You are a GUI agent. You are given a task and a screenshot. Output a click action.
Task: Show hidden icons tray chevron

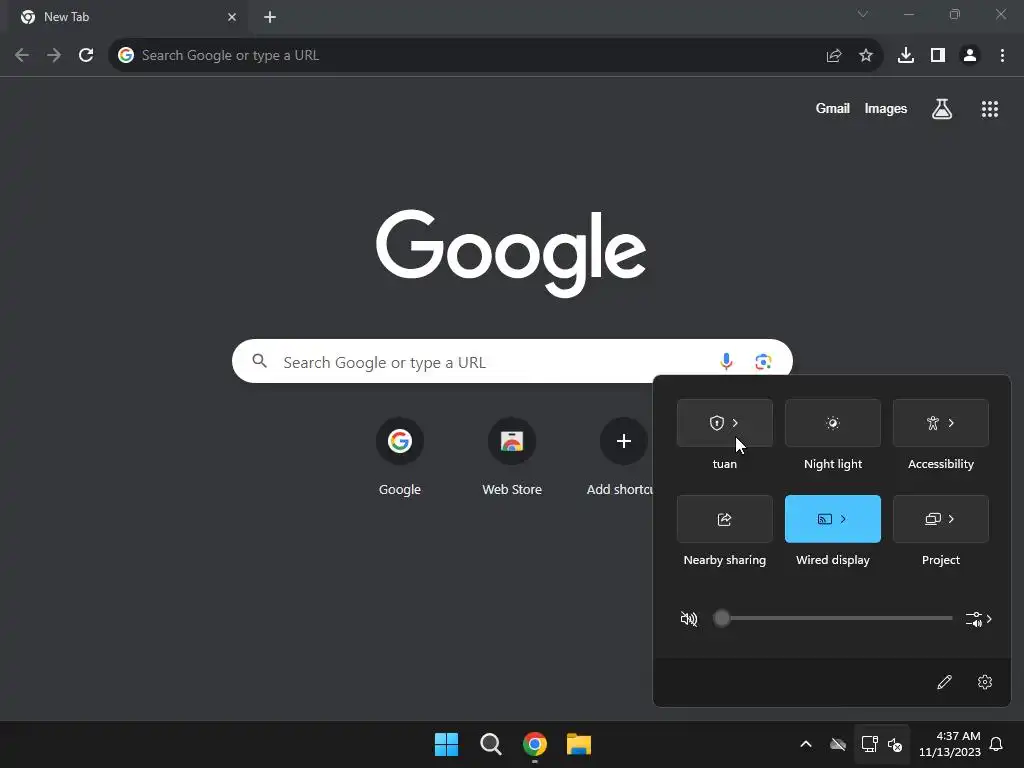806,744
